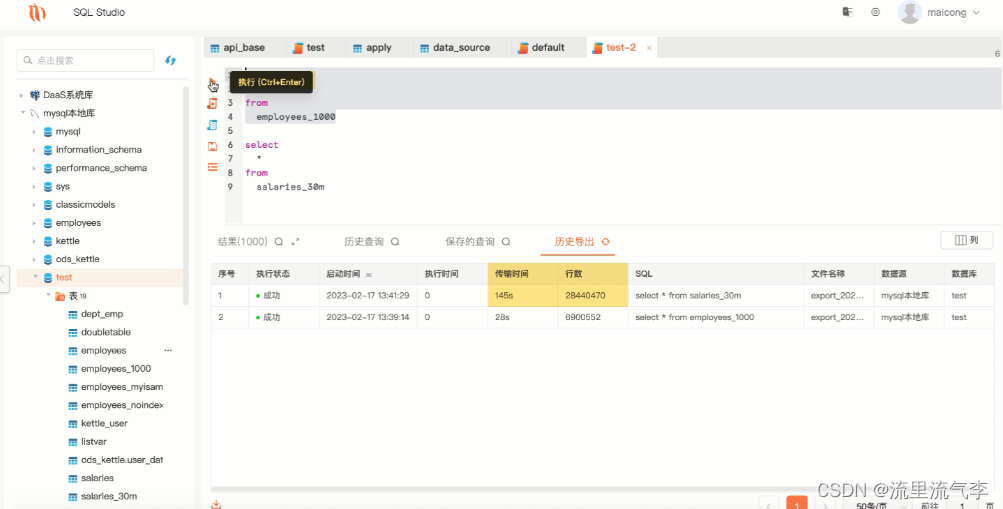The height and width of the screenshot is (509, 1003).
Task: Format SQL with the indent lines icon
Action: [212, 167]
